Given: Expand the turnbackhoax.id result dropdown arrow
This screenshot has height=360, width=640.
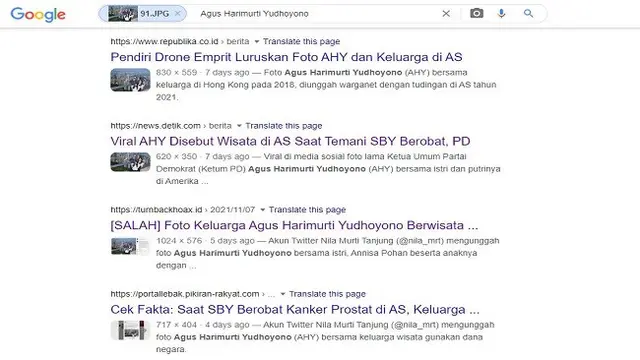Looking at the screenshot, I should (x=262, y=210).
